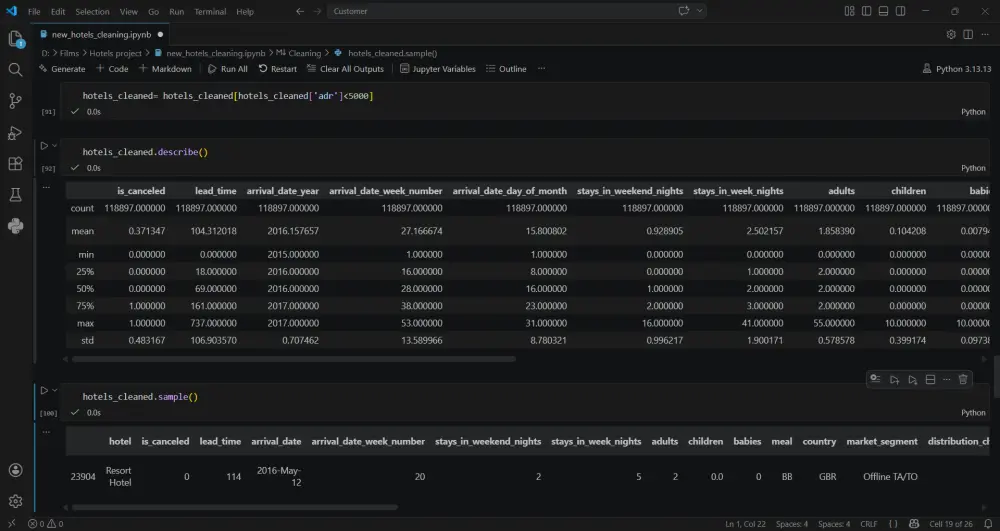
Task: Open the Accounts menu icon
Action: click(15, 470)
